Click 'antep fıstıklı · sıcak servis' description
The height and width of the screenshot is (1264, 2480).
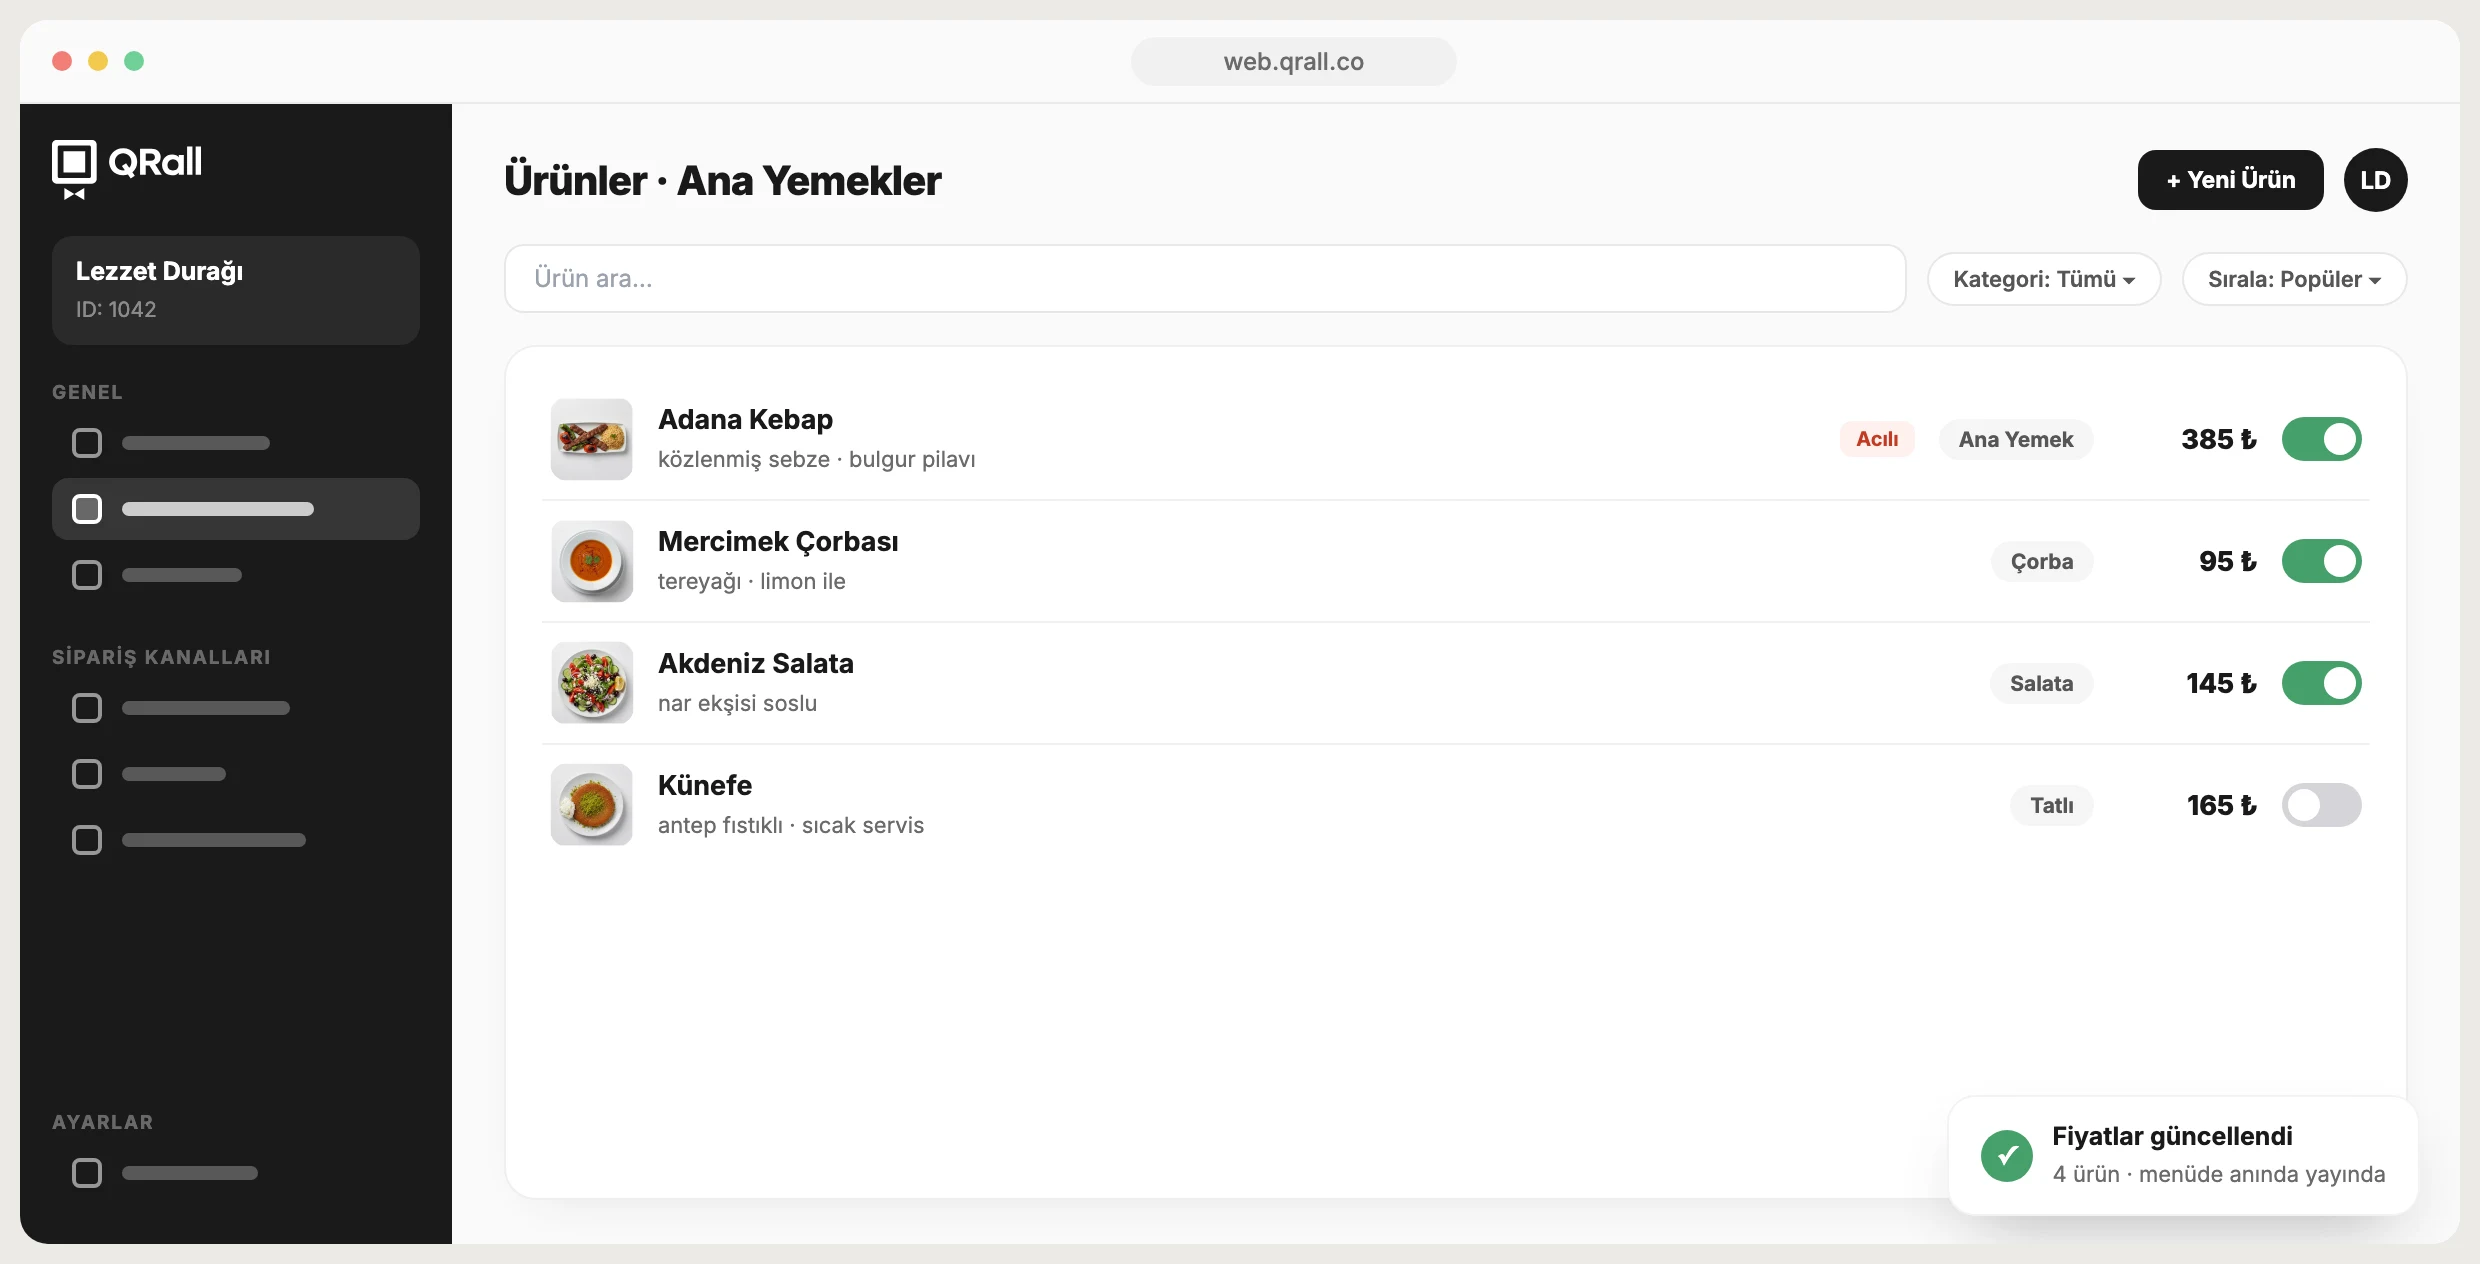tap(790, 825)
